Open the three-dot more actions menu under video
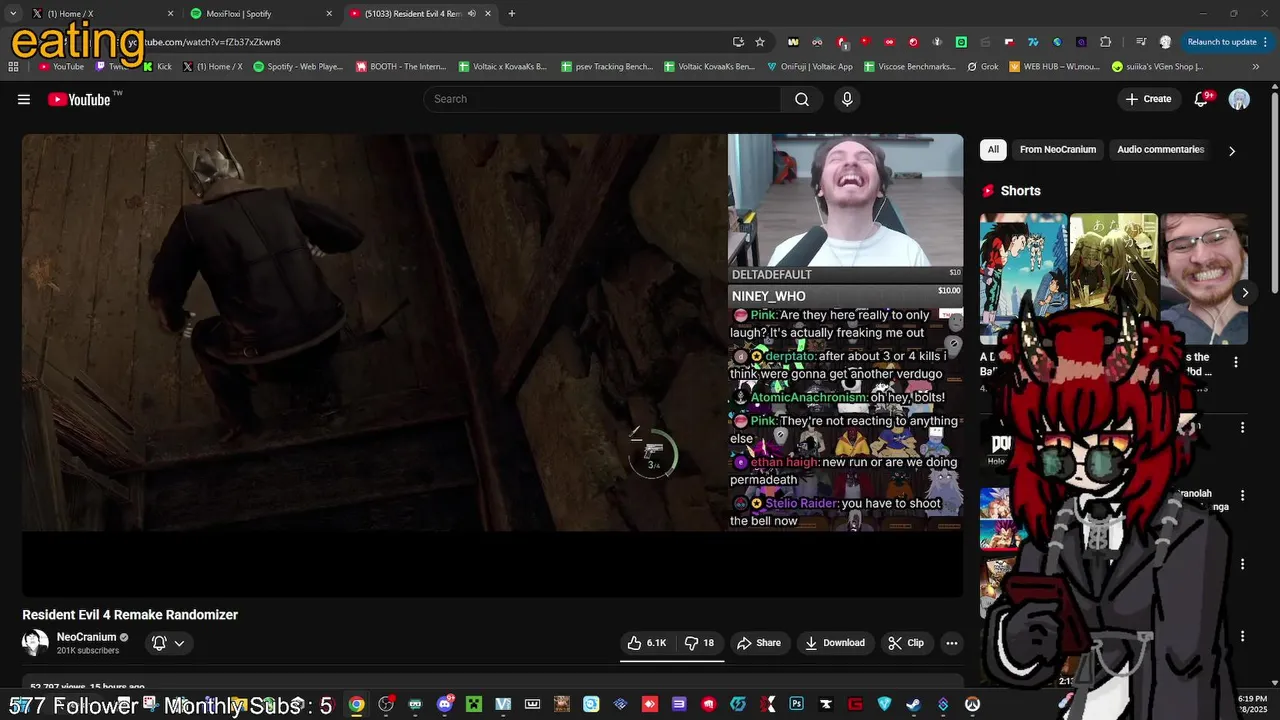 click(x=952, y=643)
